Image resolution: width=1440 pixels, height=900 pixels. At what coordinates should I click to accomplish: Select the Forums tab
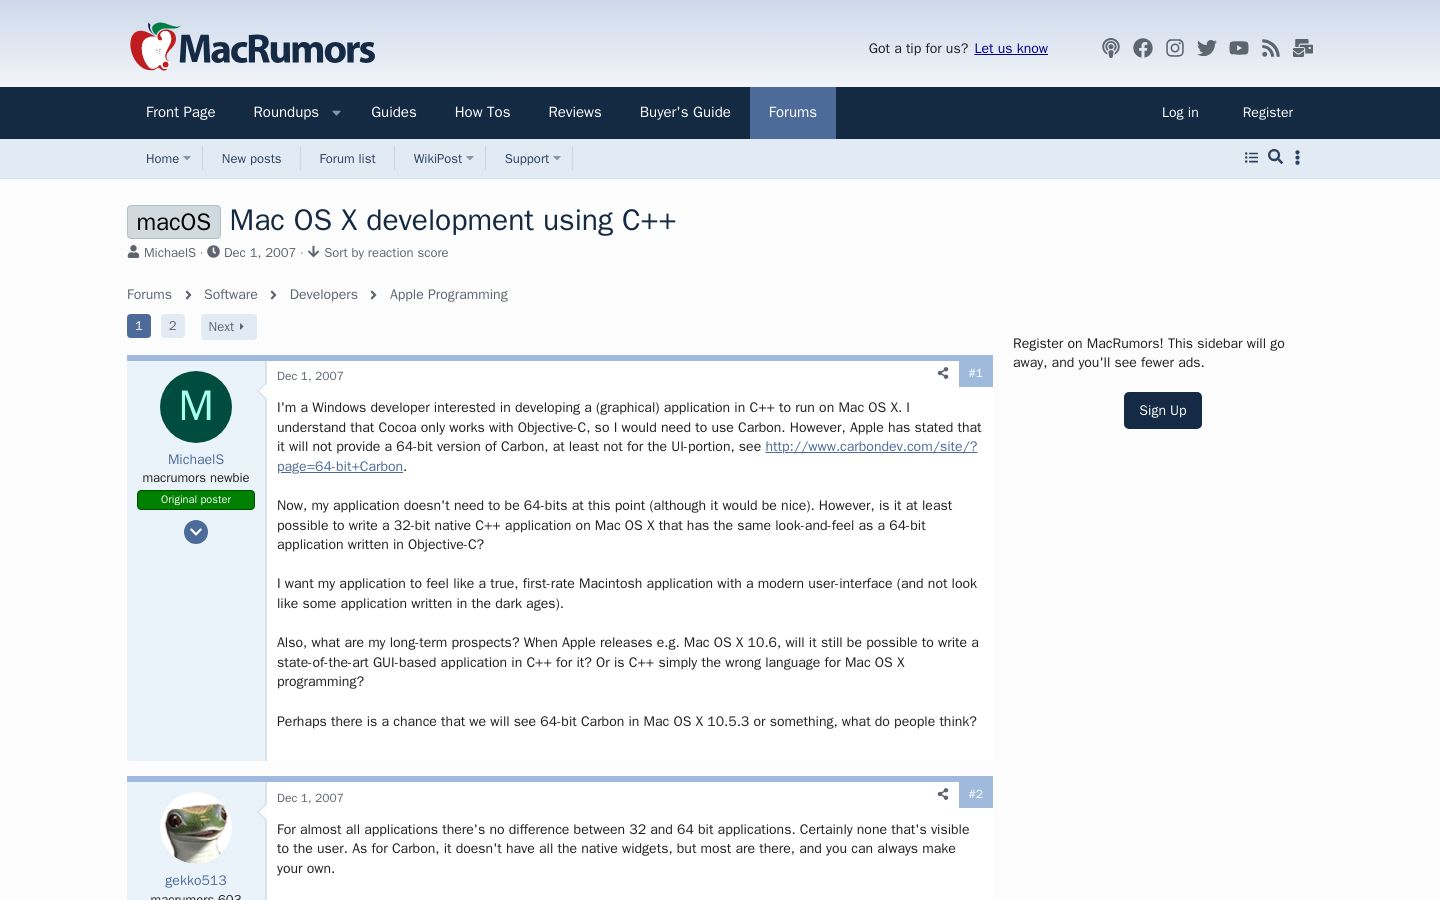[793, 113]
